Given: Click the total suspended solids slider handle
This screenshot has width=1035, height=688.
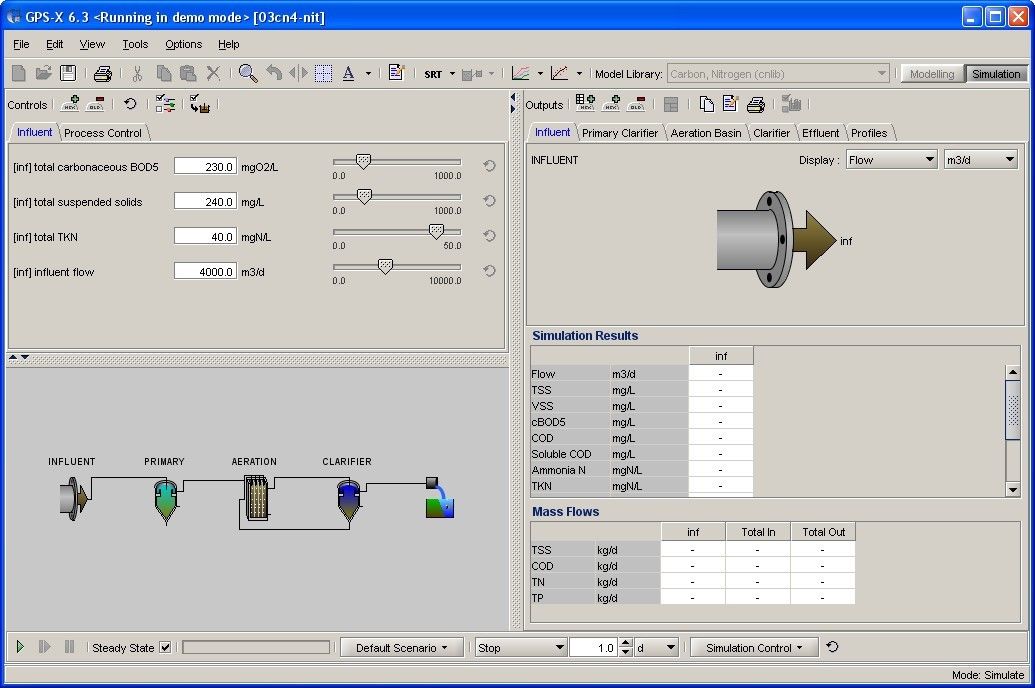Looking at the screenshot, I should tap(364, 196).
